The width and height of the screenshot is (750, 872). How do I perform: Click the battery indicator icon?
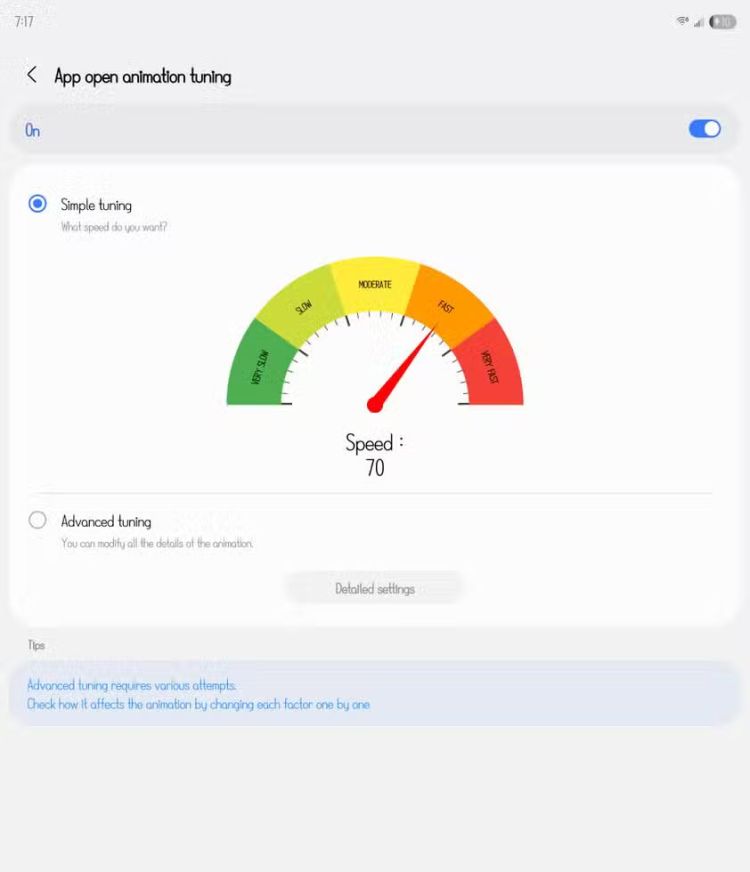tap(722, 21)
